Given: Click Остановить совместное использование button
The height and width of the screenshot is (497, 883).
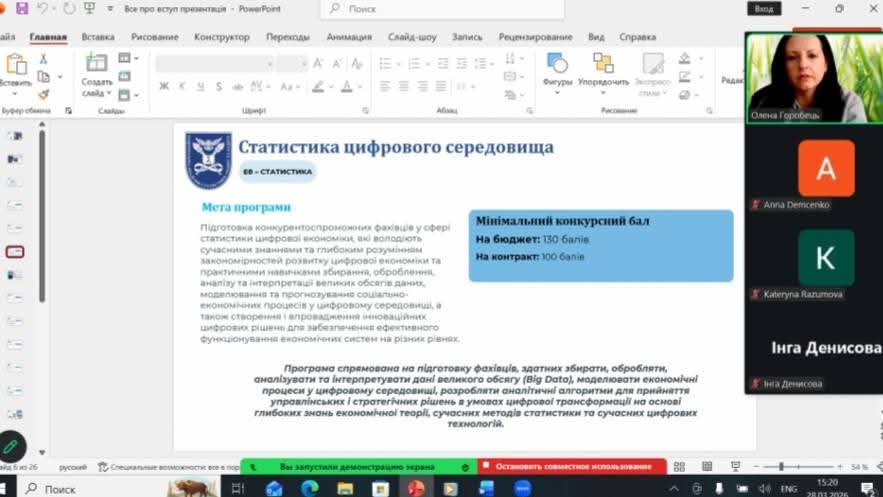Looking at the screenshot, I should [572, 467].
